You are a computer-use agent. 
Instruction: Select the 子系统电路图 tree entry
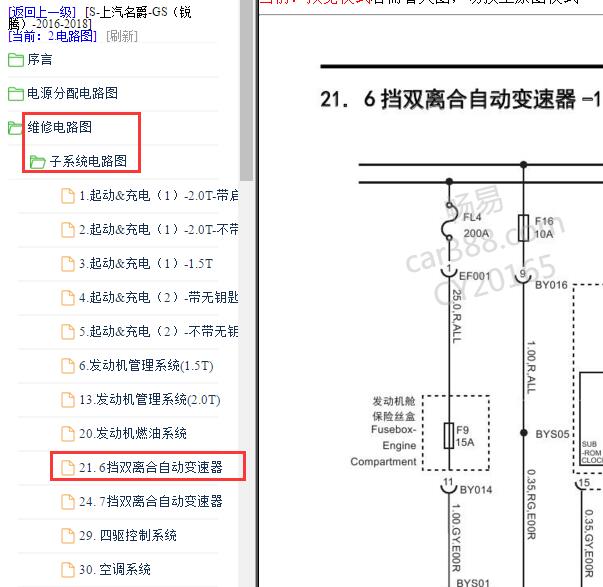pyautogui.click(x=88, y=161)
